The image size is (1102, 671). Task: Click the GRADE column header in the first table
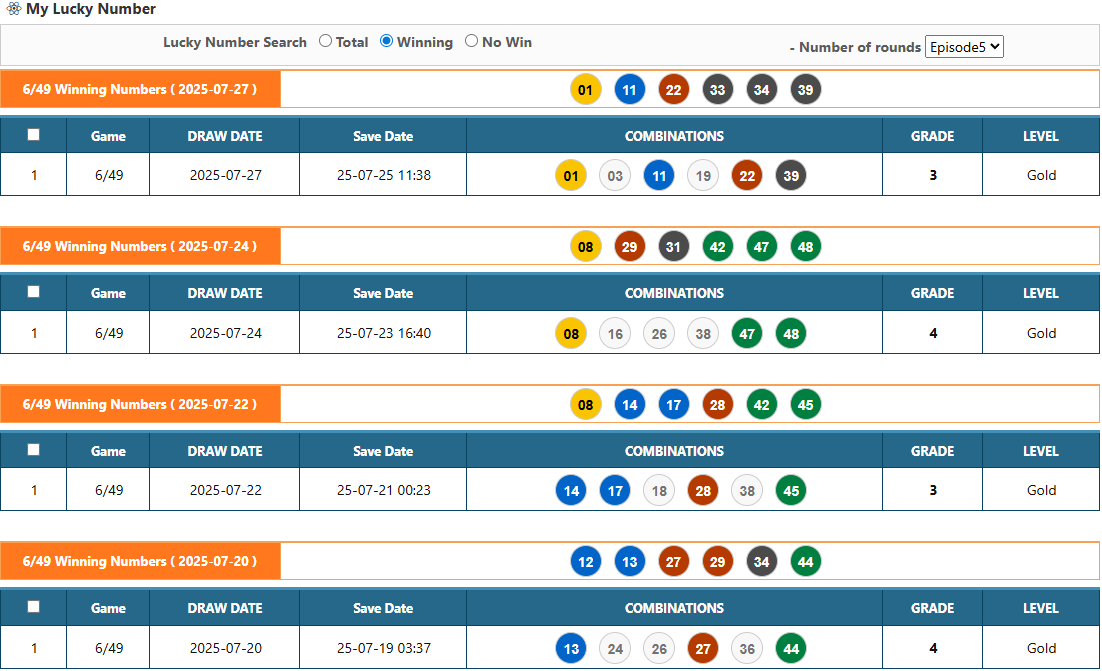[932, 136]
